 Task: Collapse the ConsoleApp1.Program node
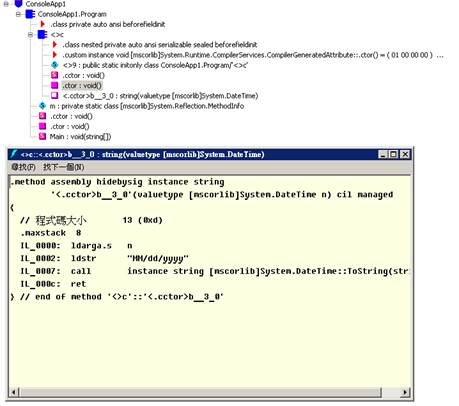18,14
